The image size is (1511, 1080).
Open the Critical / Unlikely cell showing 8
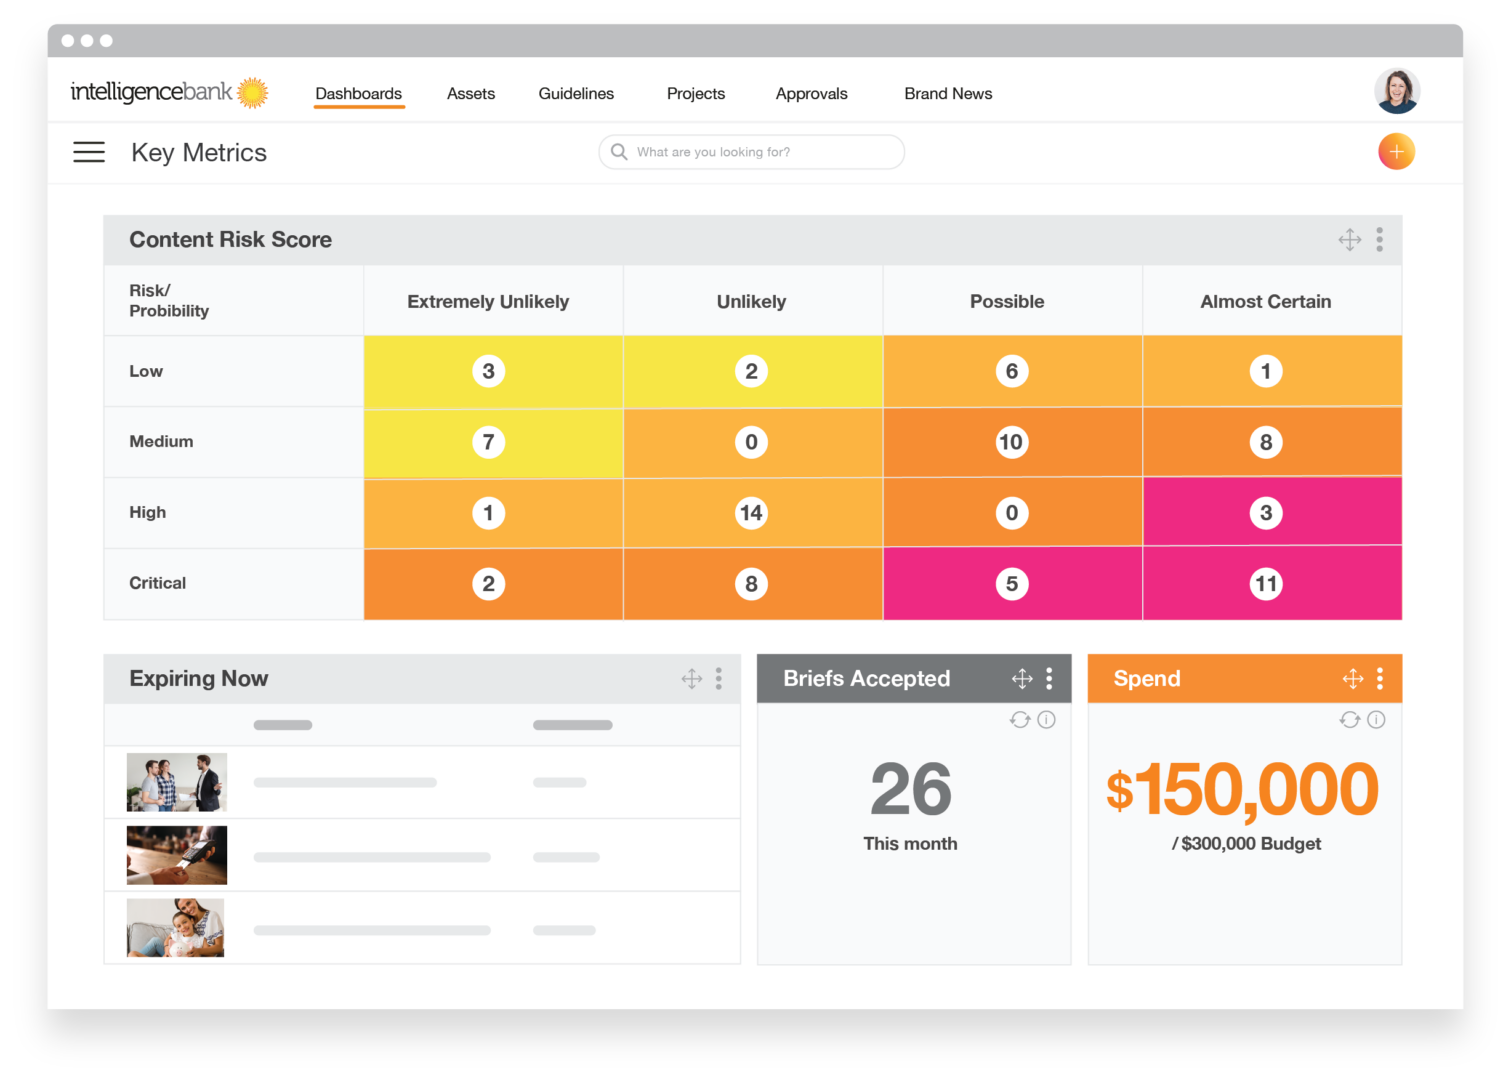click(x=752, y=584)
